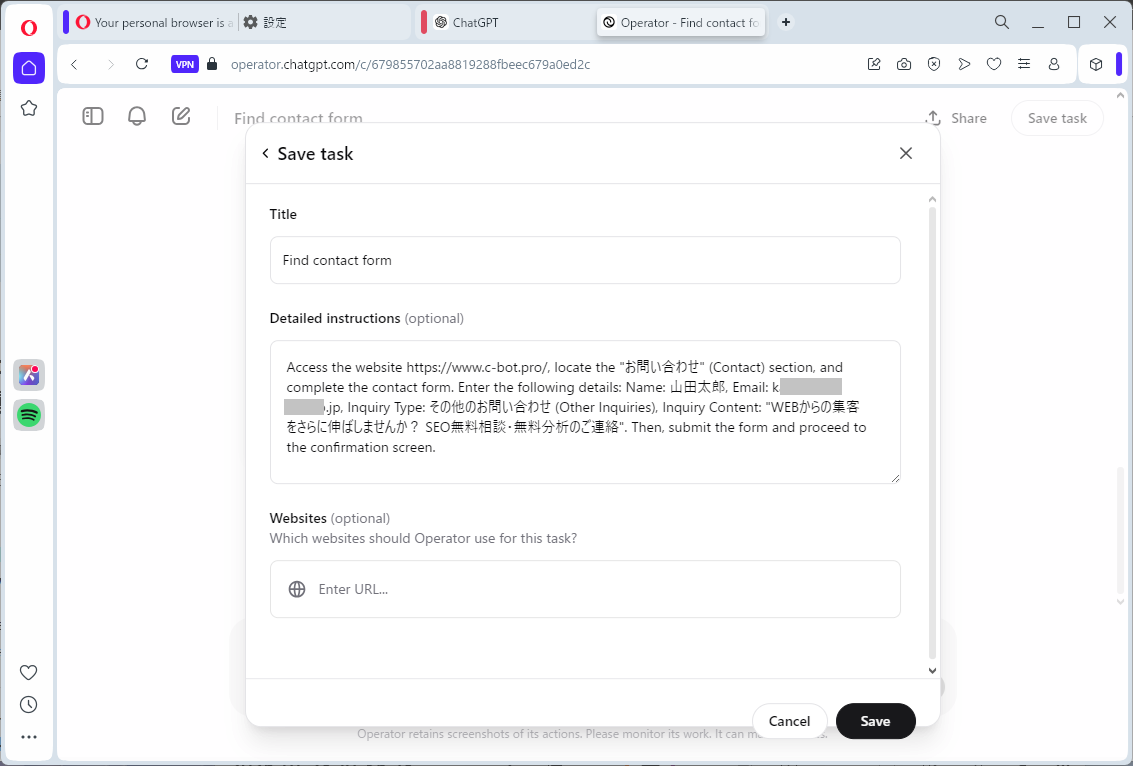Click the padlock site info icon
Screen dimensions: 1133x766
[x=212, y=64]
